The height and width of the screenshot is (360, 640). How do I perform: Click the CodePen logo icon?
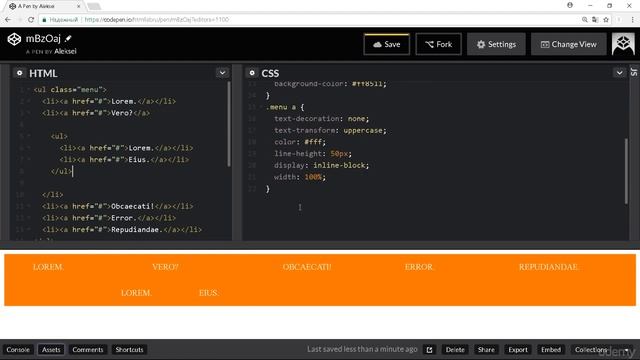pyautogui.click(x=14, y=39)
